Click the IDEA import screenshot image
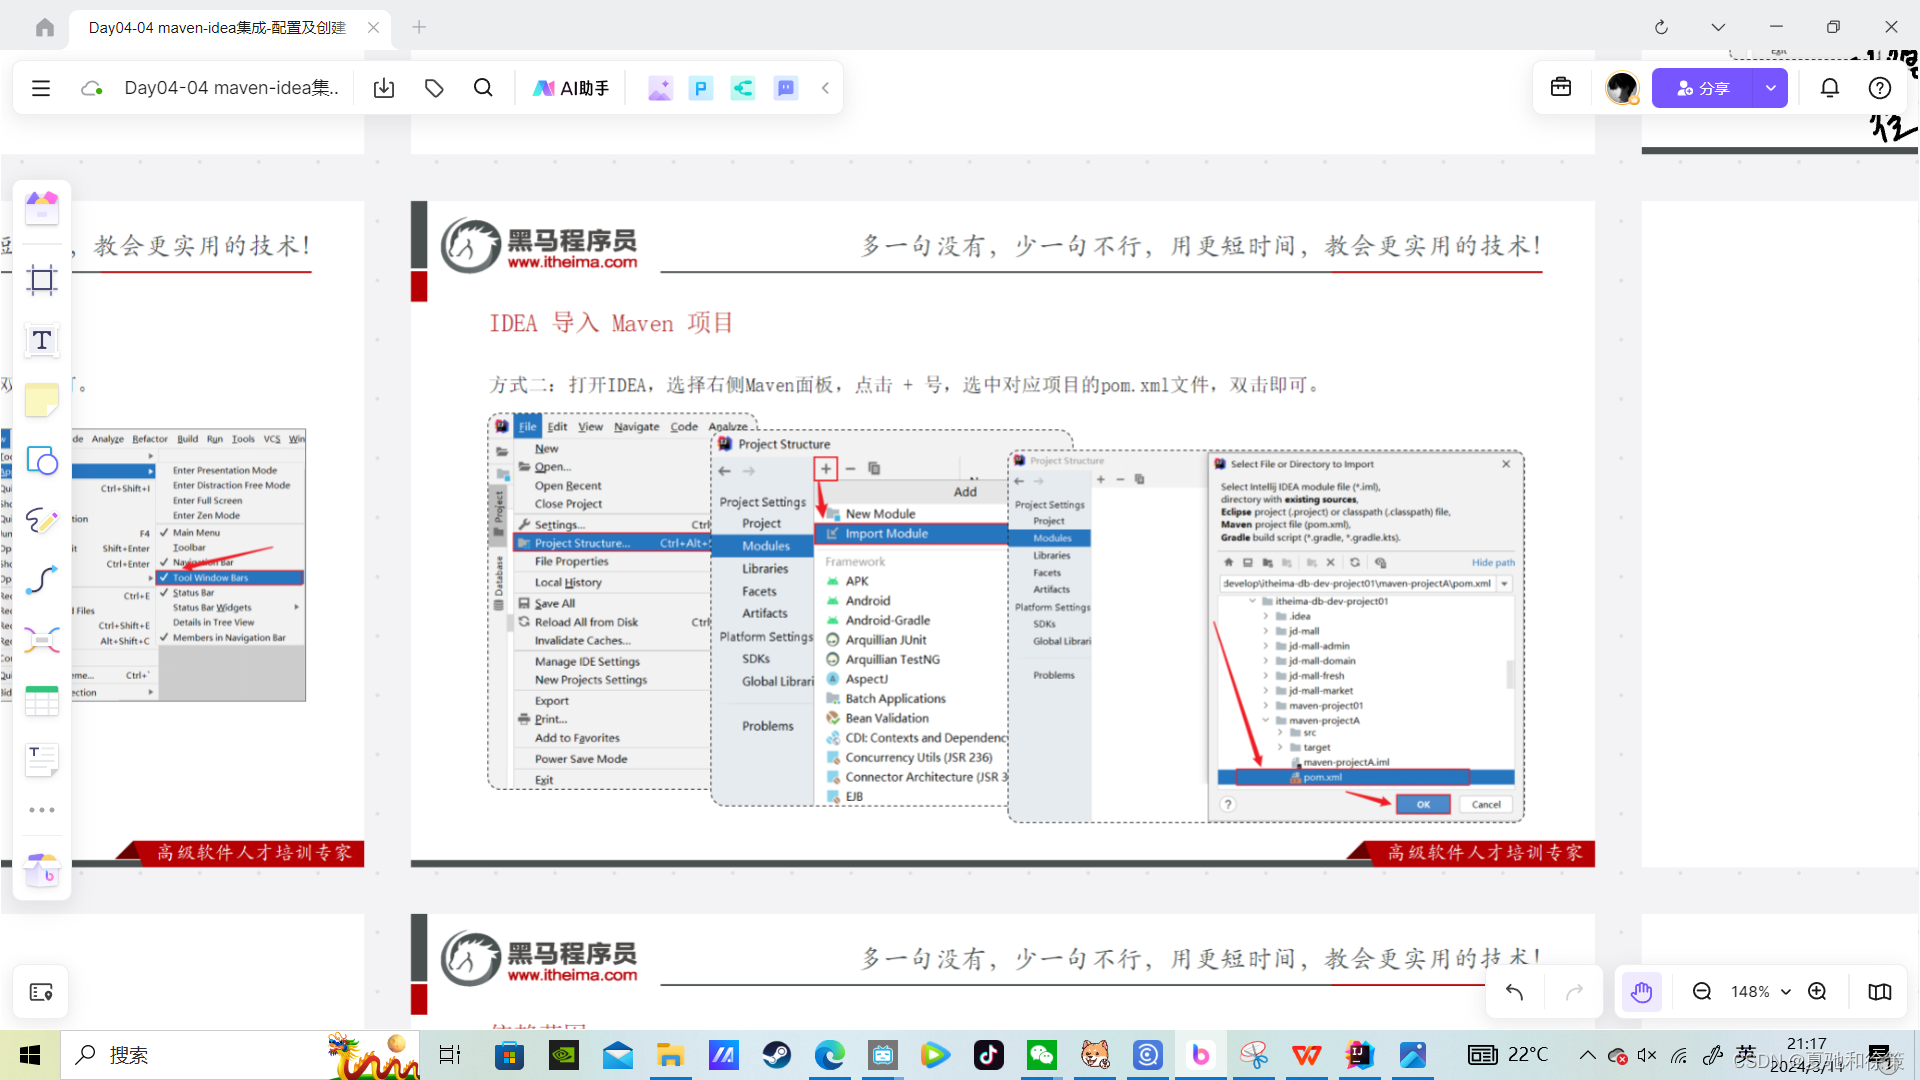Screen dimensions: 1920x1080 point(1006,617)
